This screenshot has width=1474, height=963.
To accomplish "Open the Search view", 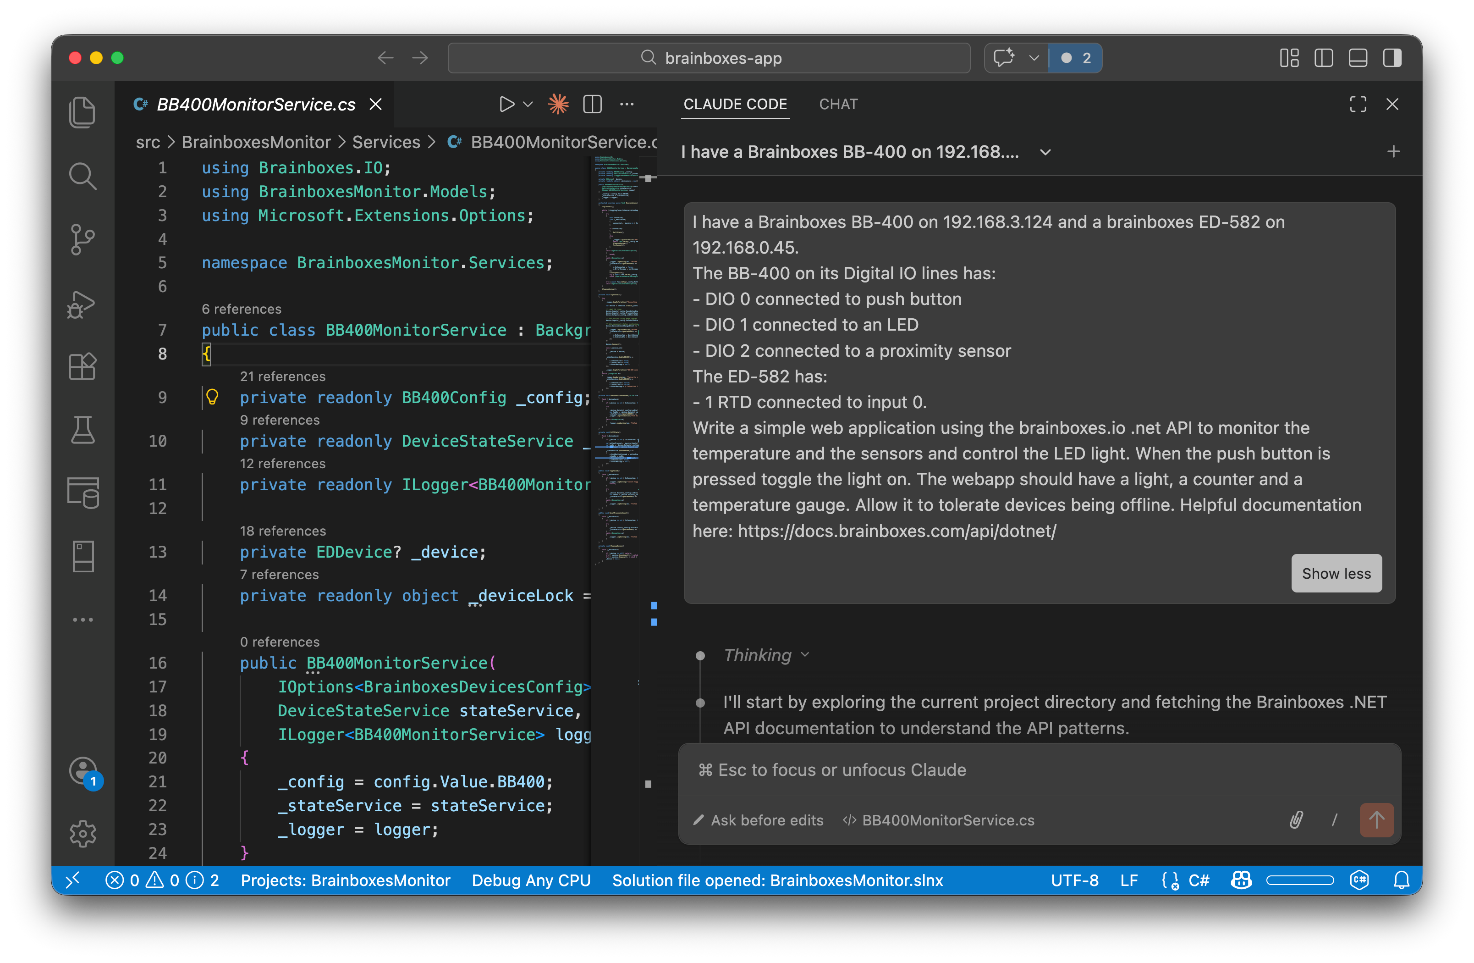I will 82,176.
